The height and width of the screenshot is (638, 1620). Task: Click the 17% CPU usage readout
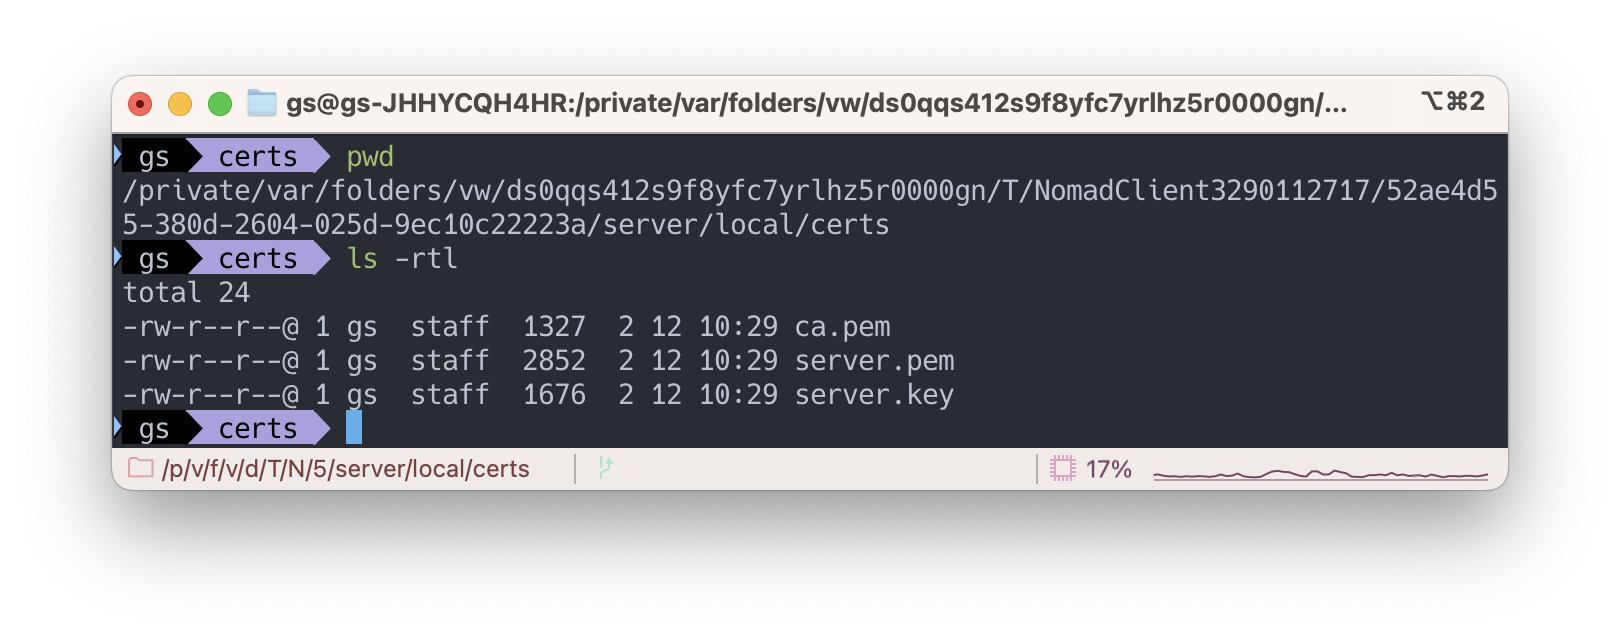[1108, 469]
